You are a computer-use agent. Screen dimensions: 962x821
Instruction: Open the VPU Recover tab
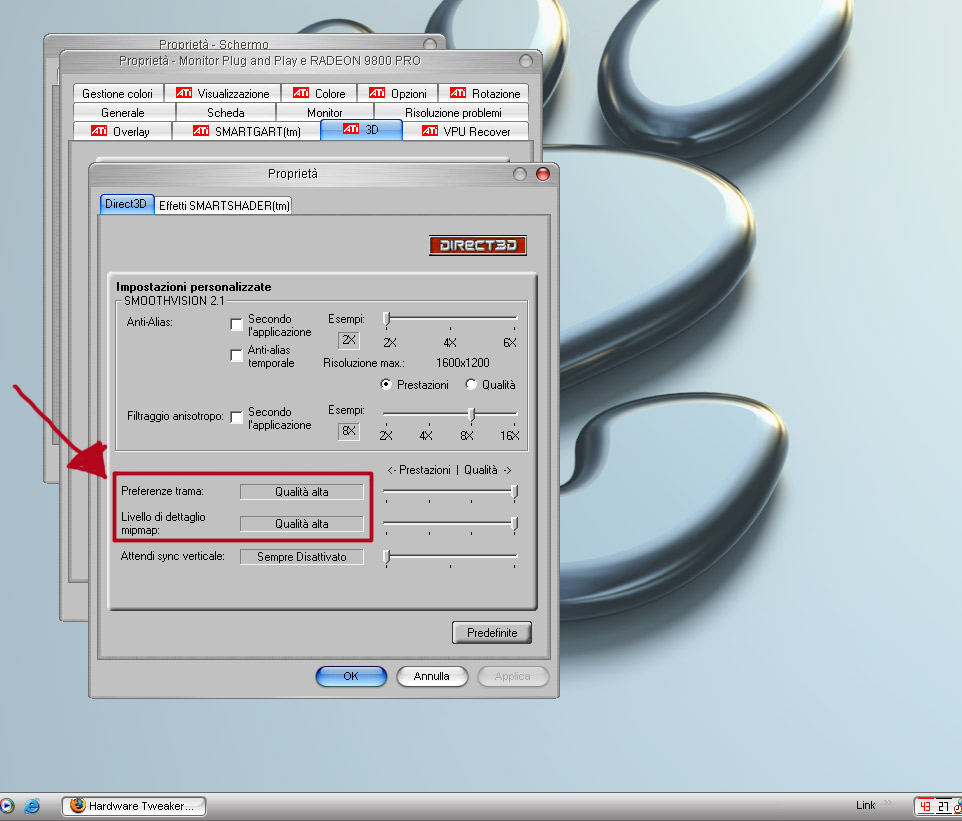466,131
